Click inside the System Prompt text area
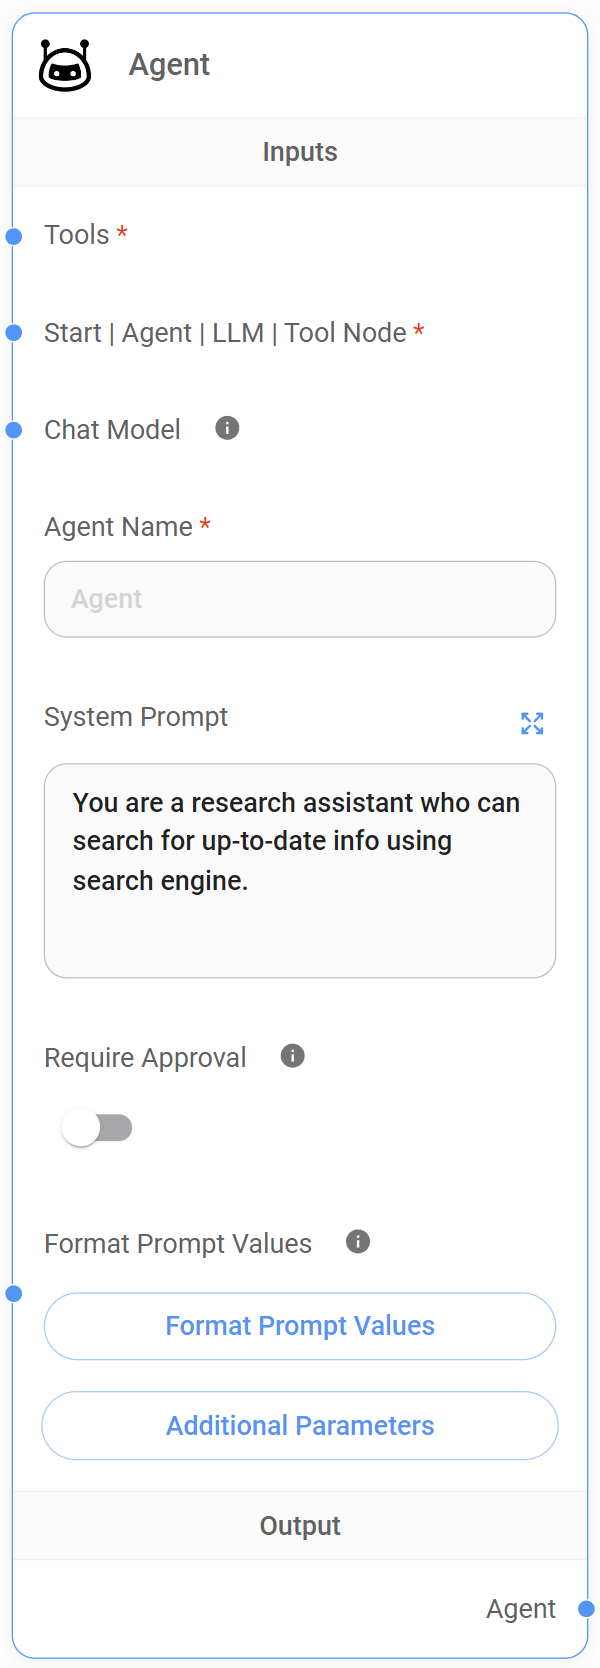The width and height of the screenshot is (600, 1668). point(300,870)
